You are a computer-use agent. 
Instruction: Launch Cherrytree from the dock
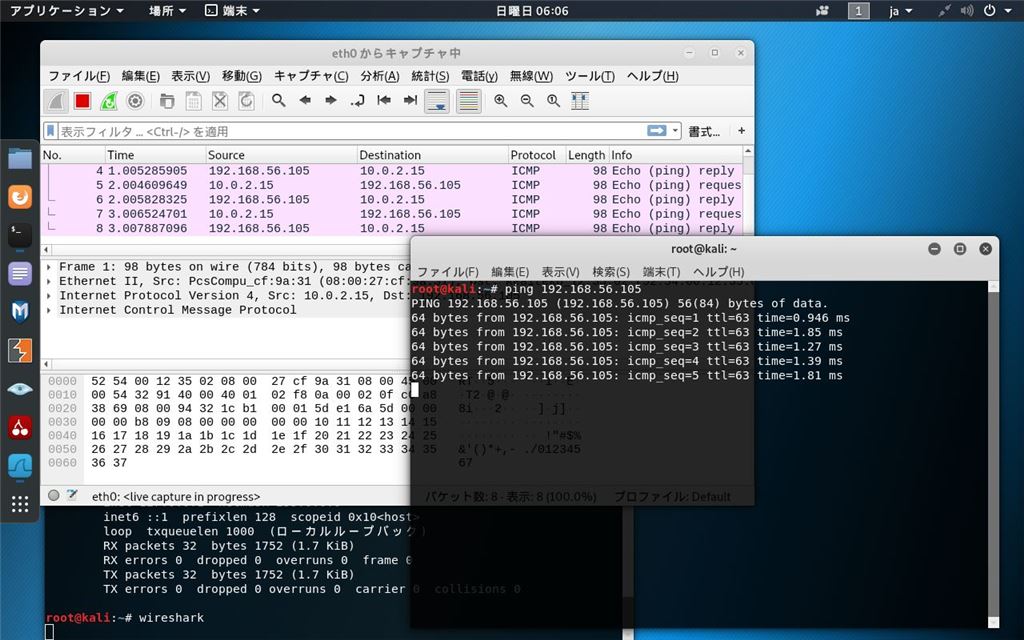point(20,428)
